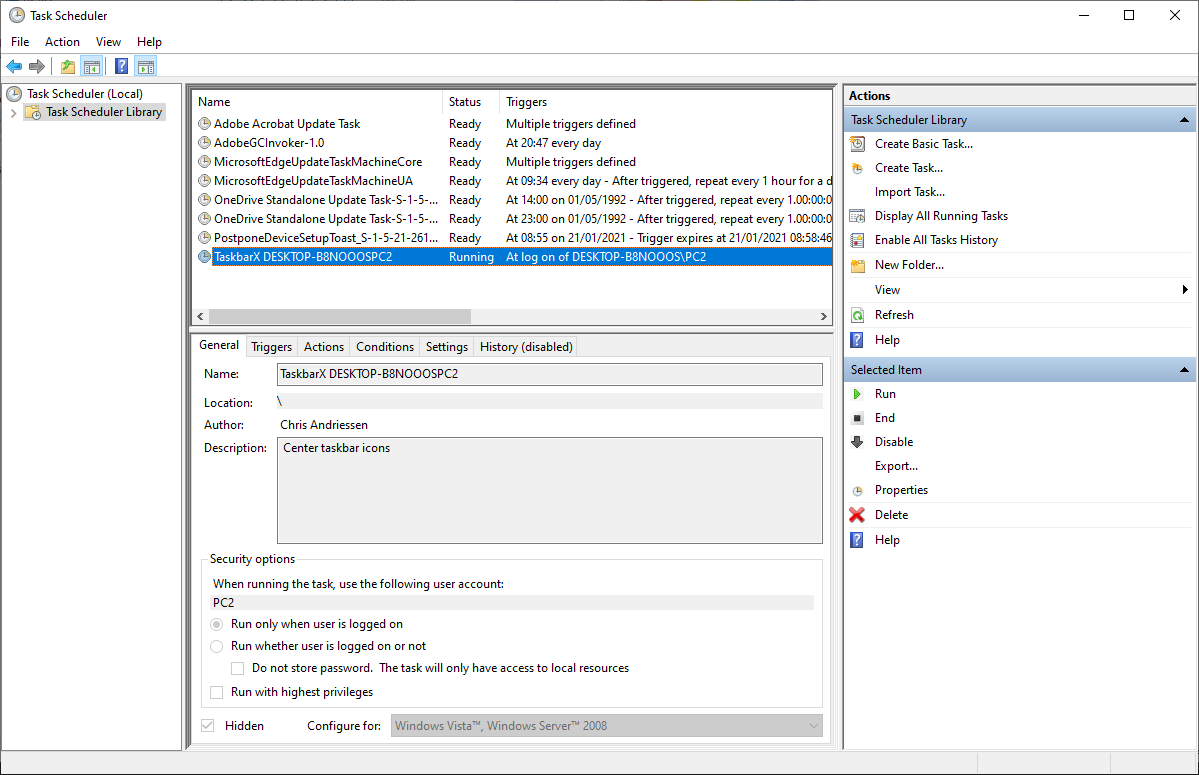
Task: Switch to the Triggers tab
Action: point(271,346)
